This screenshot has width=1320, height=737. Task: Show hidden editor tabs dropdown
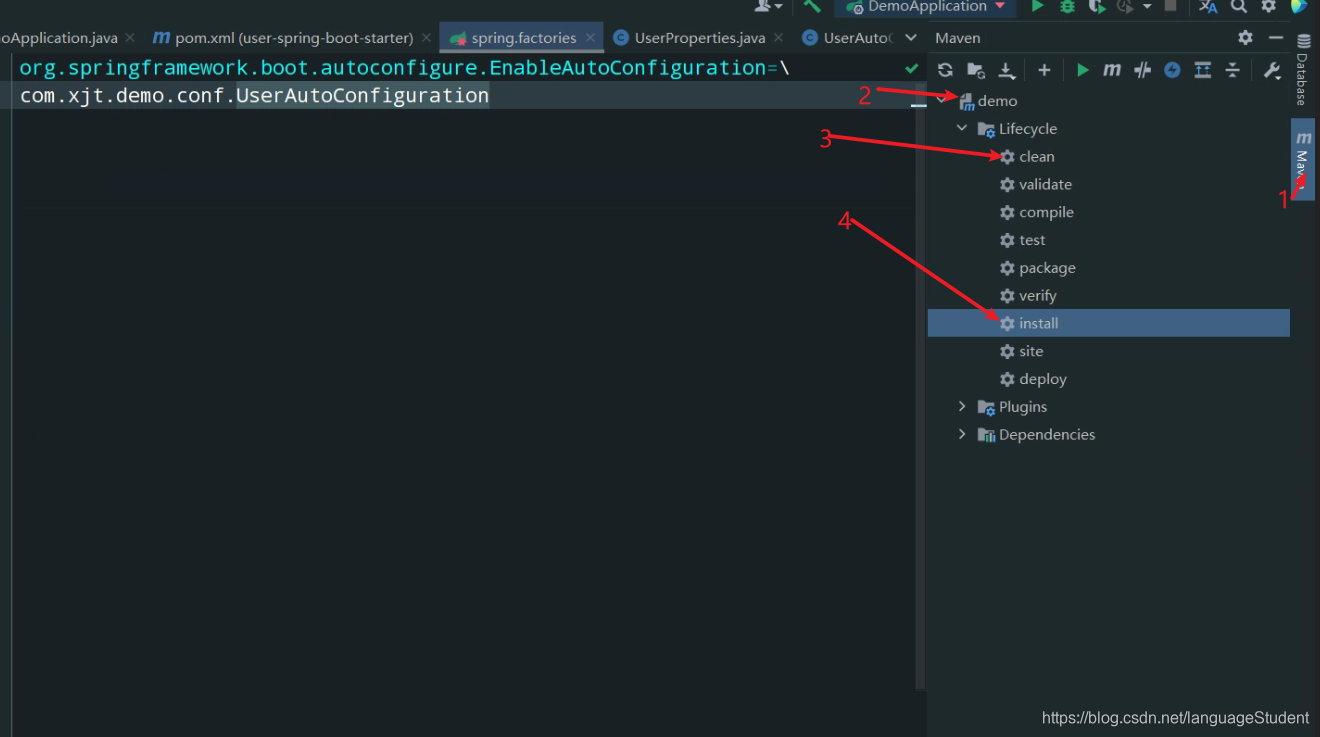pos(911,38)
